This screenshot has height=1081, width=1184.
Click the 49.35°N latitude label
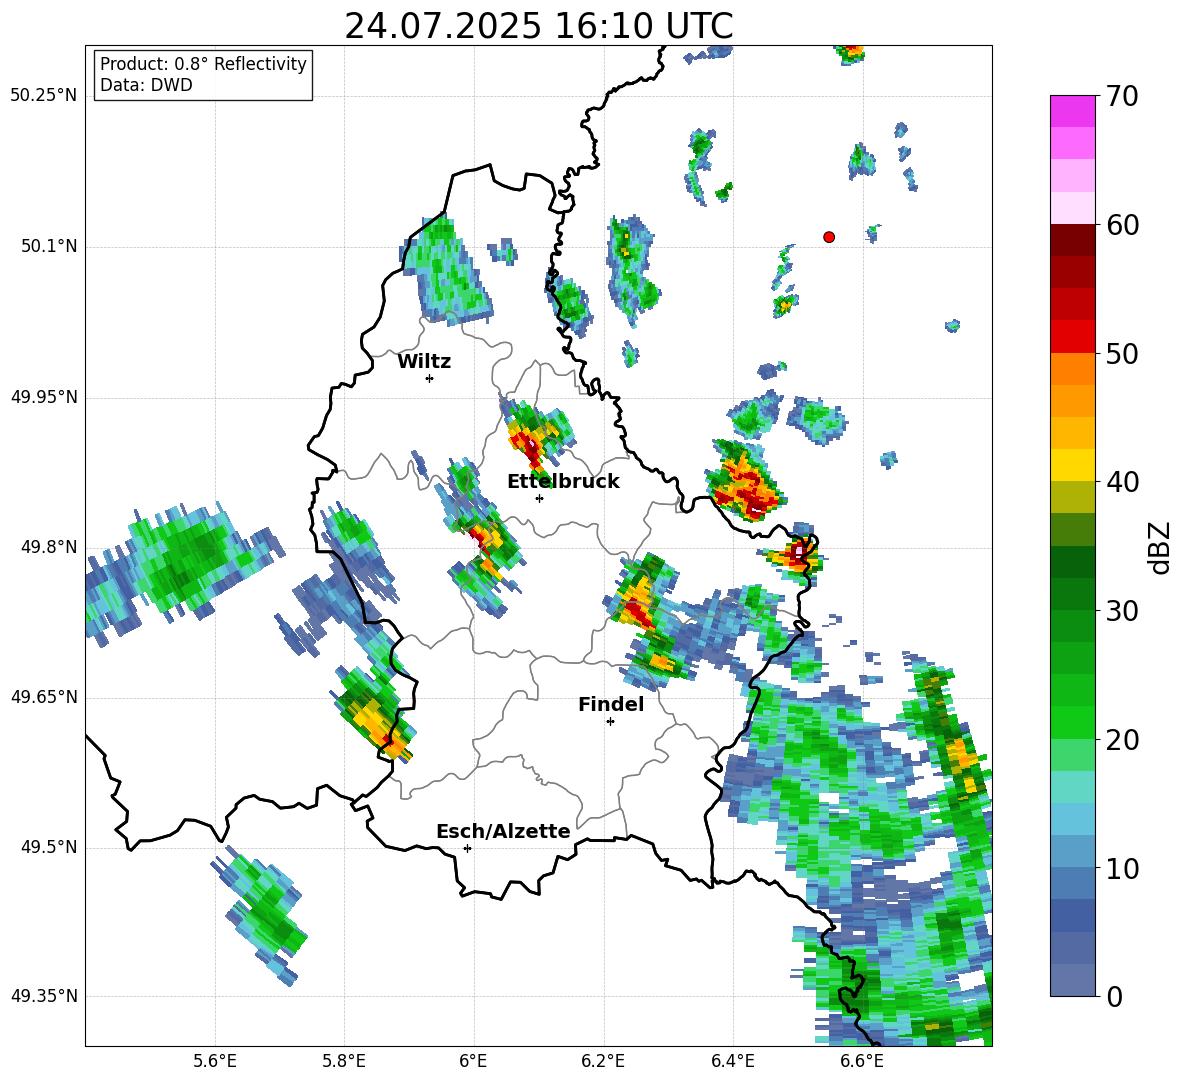click(44, 996)
